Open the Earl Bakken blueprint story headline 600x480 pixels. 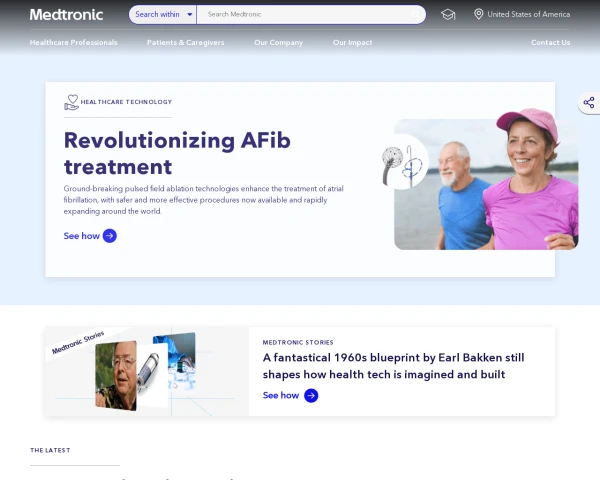pos(393,366)
